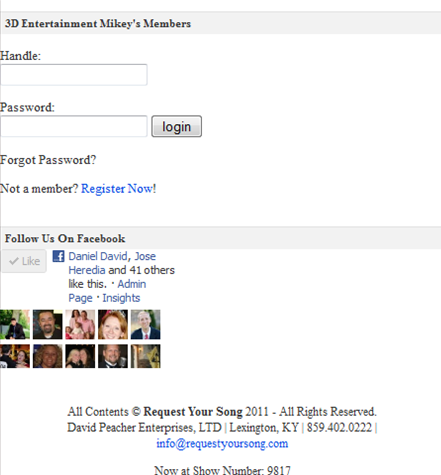441x475 pixels.
Task: Select fan photo of man with goatee
Action: pos(47,324)
